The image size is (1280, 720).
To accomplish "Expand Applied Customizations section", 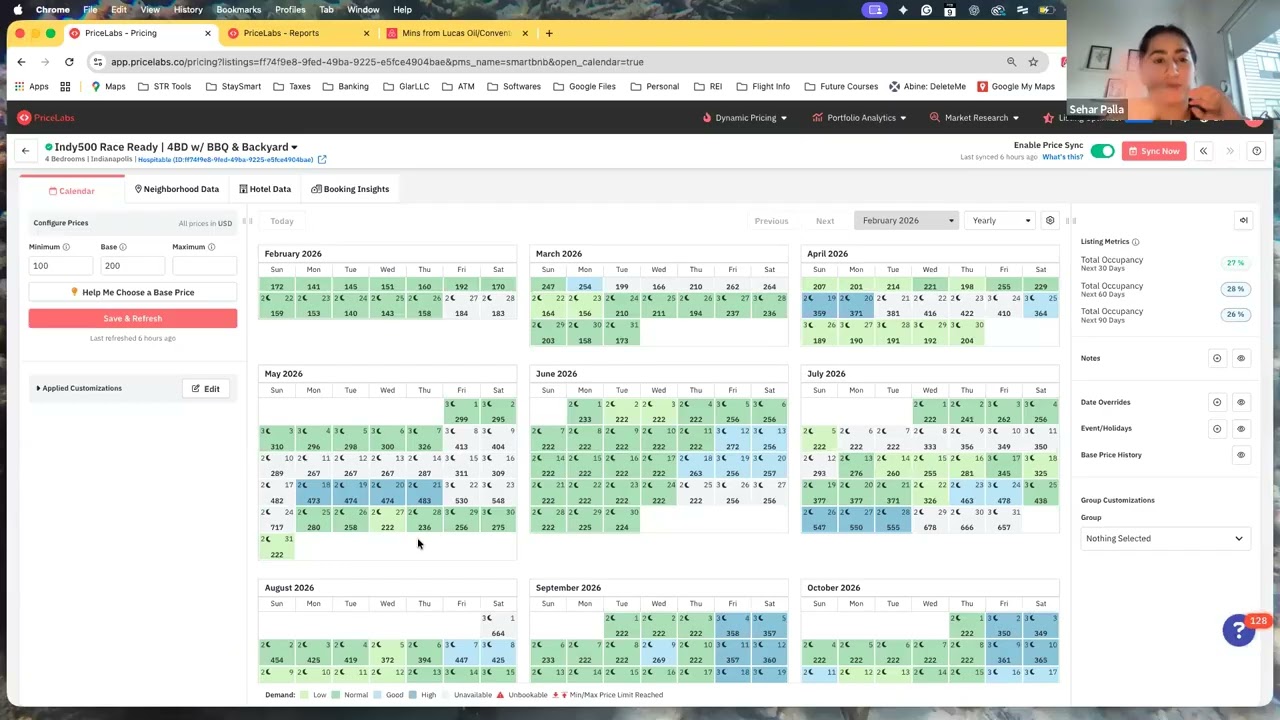I will point(79,388).
